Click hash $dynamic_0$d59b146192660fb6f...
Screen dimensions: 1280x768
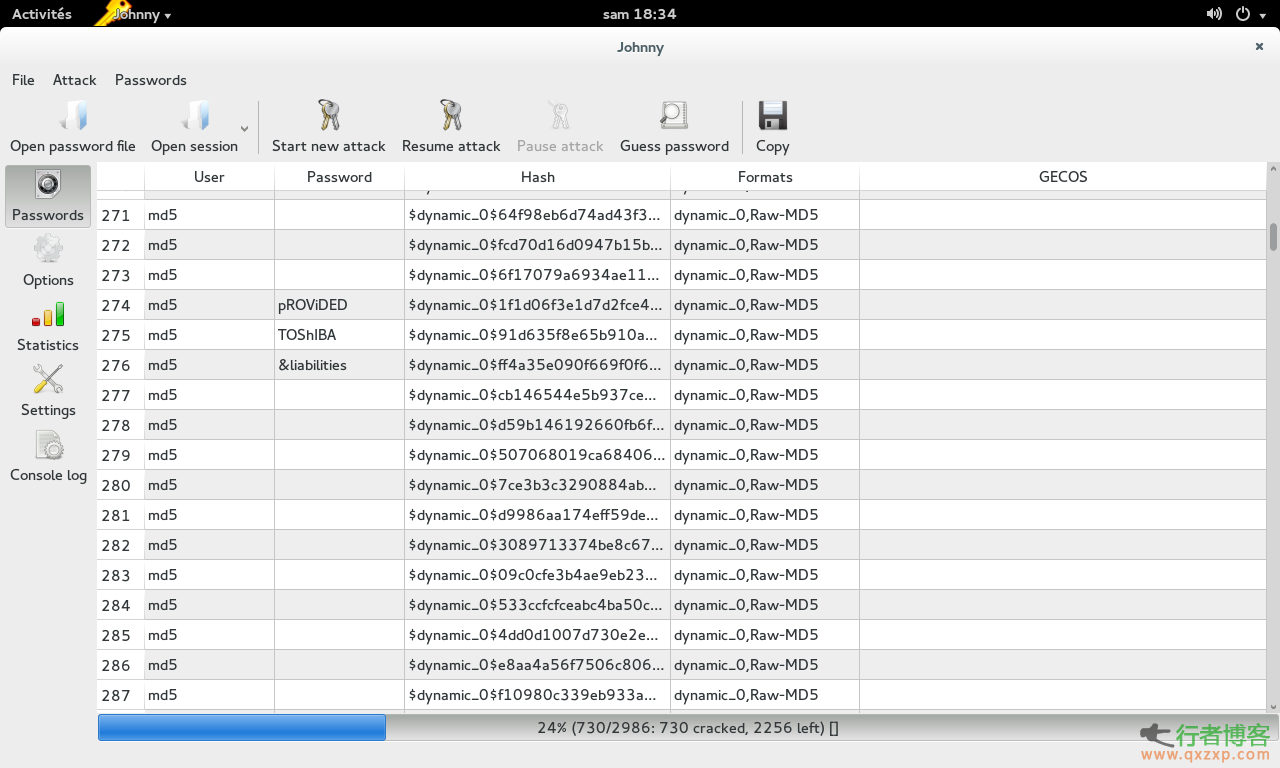tap(537, 425)
